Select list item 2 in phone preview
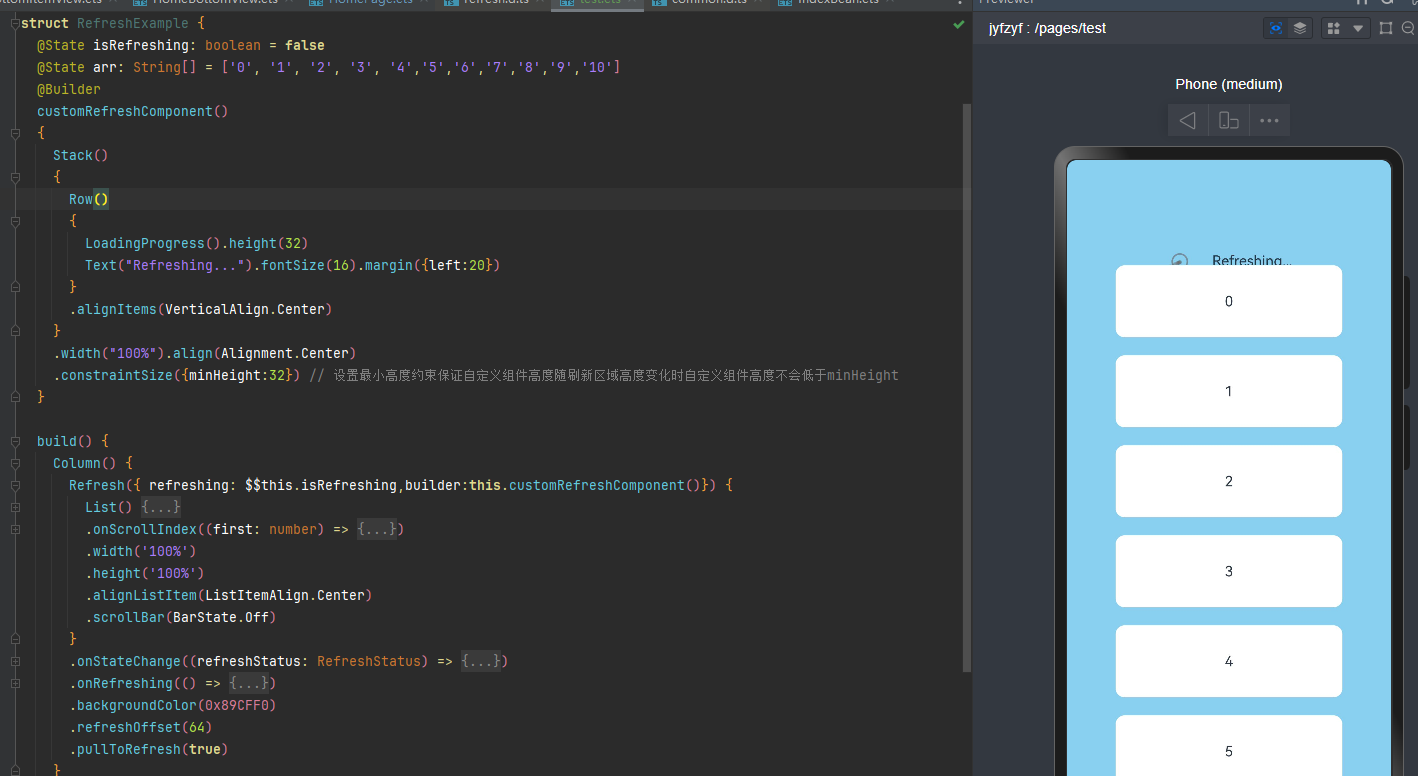The height and width of the screenshot is (776, 1418). tap(1229, 481)
